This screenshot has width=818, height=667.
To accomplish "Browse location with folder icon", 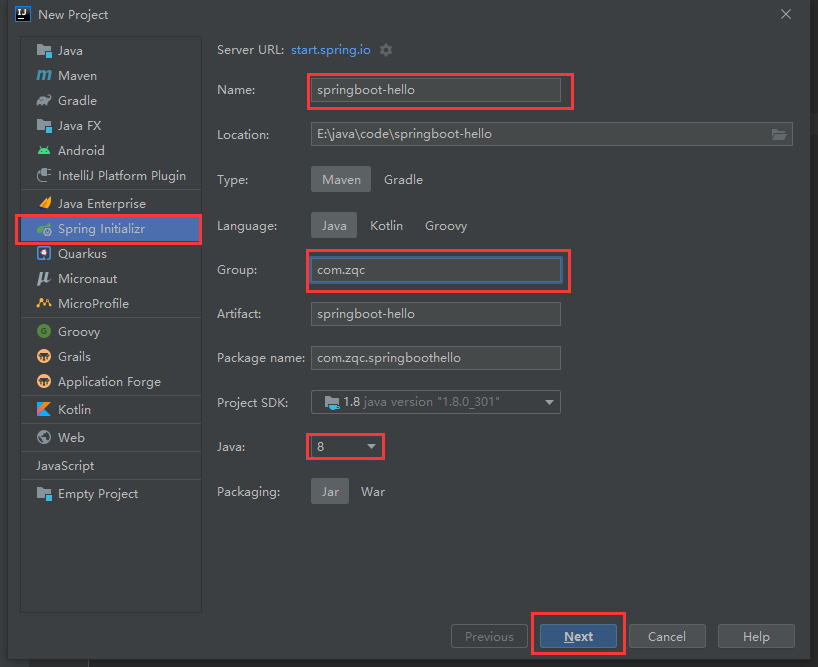I will (779, 135).
